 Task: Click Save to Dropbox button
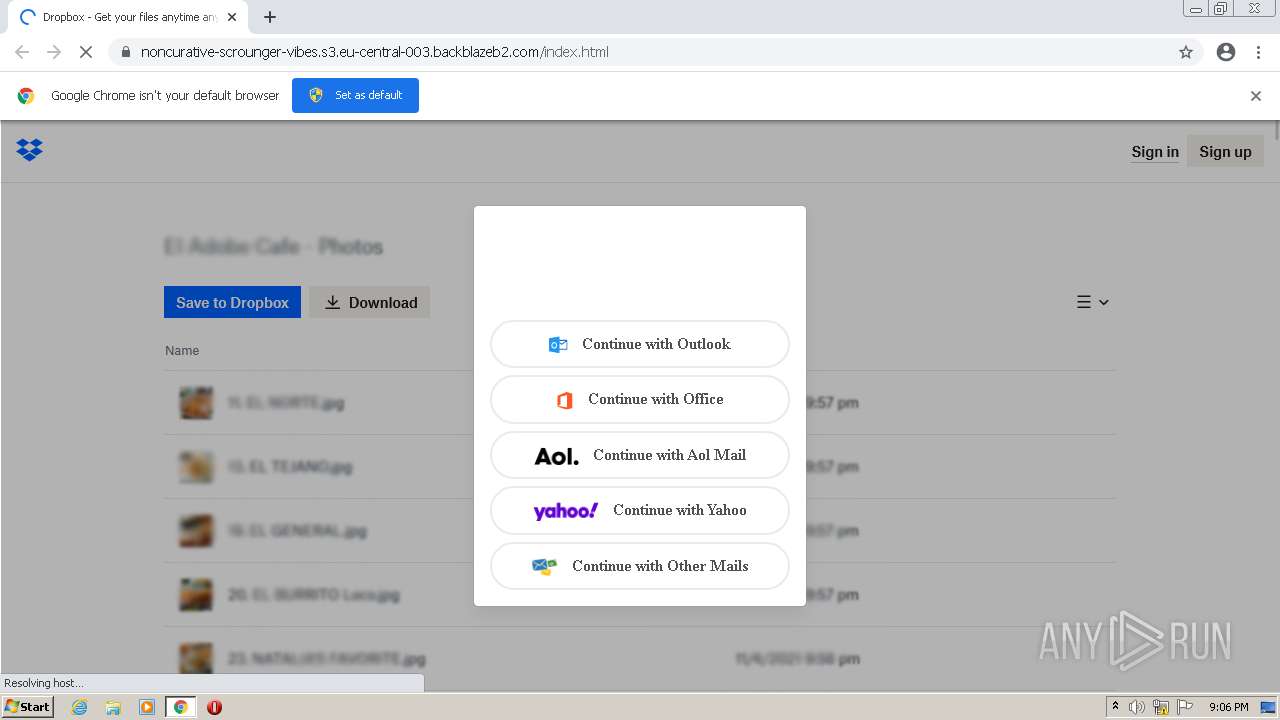[x=232, y=302]
